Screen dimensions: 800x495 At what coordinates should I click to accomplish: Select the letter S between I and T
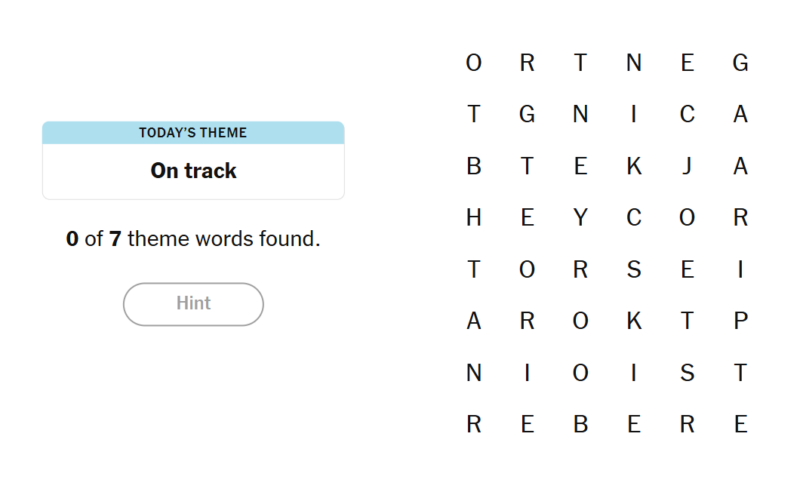click(687, 374)
